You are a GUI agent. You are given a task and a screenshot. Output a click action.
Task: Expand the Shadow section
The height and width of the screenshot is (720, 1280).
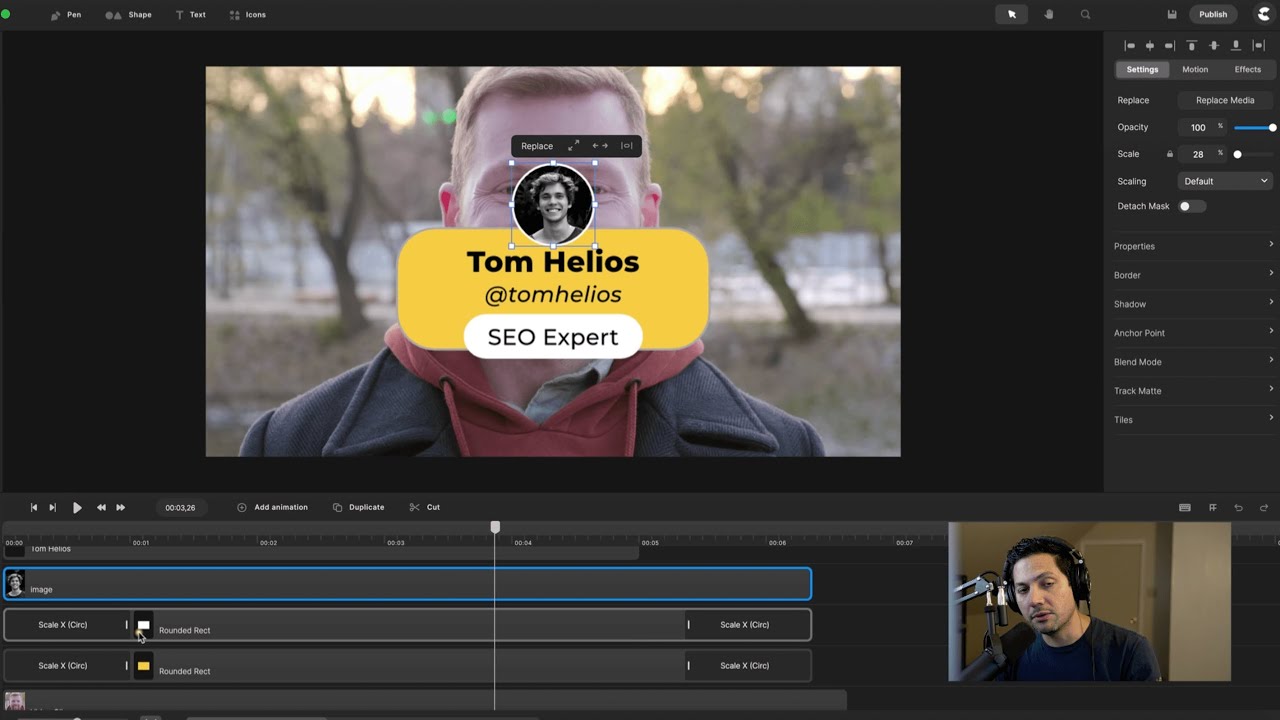[x=1192, y=304]
